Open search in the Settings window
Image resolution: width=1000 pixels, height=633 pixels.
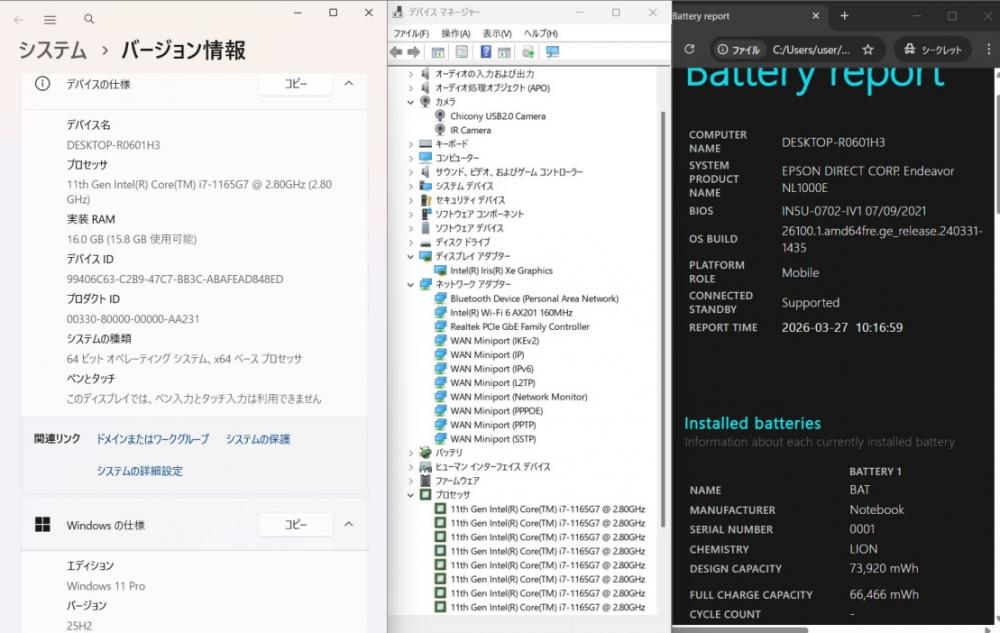tap(89, 19)
